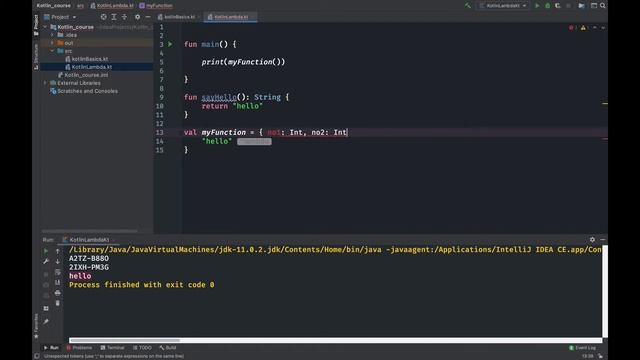Screen dimensions: 640x360
Task: Run with Coverage icon in top toolbar
Action: click(x=558, y=6)
